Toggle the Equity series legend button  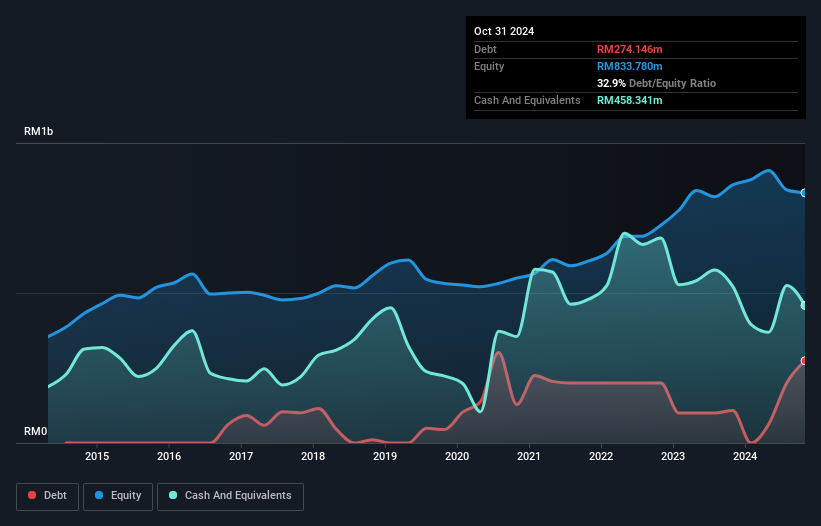tap(118, 496)
